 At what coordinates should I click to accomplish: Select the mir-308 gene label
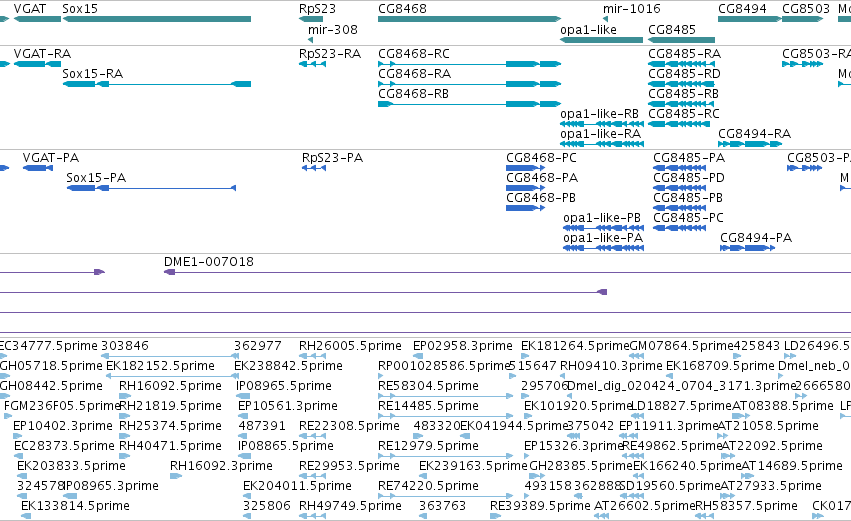[x=333, y=29]
